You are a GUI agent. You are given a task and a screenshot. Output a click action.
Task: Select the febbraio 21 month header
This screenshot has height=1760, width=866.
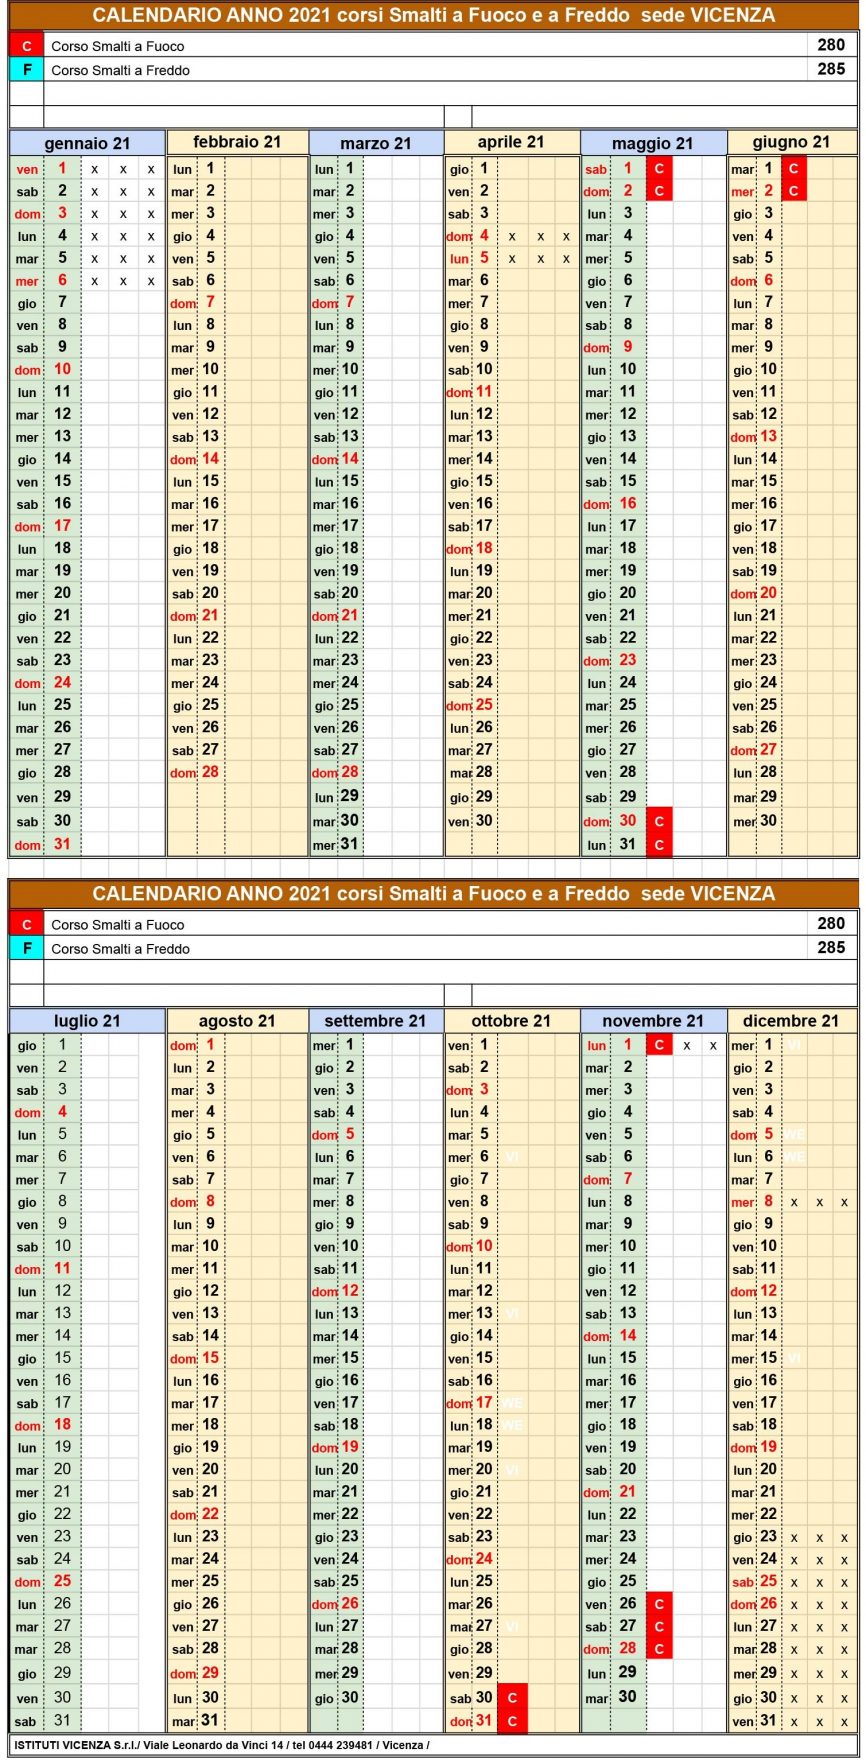[238, 142]
